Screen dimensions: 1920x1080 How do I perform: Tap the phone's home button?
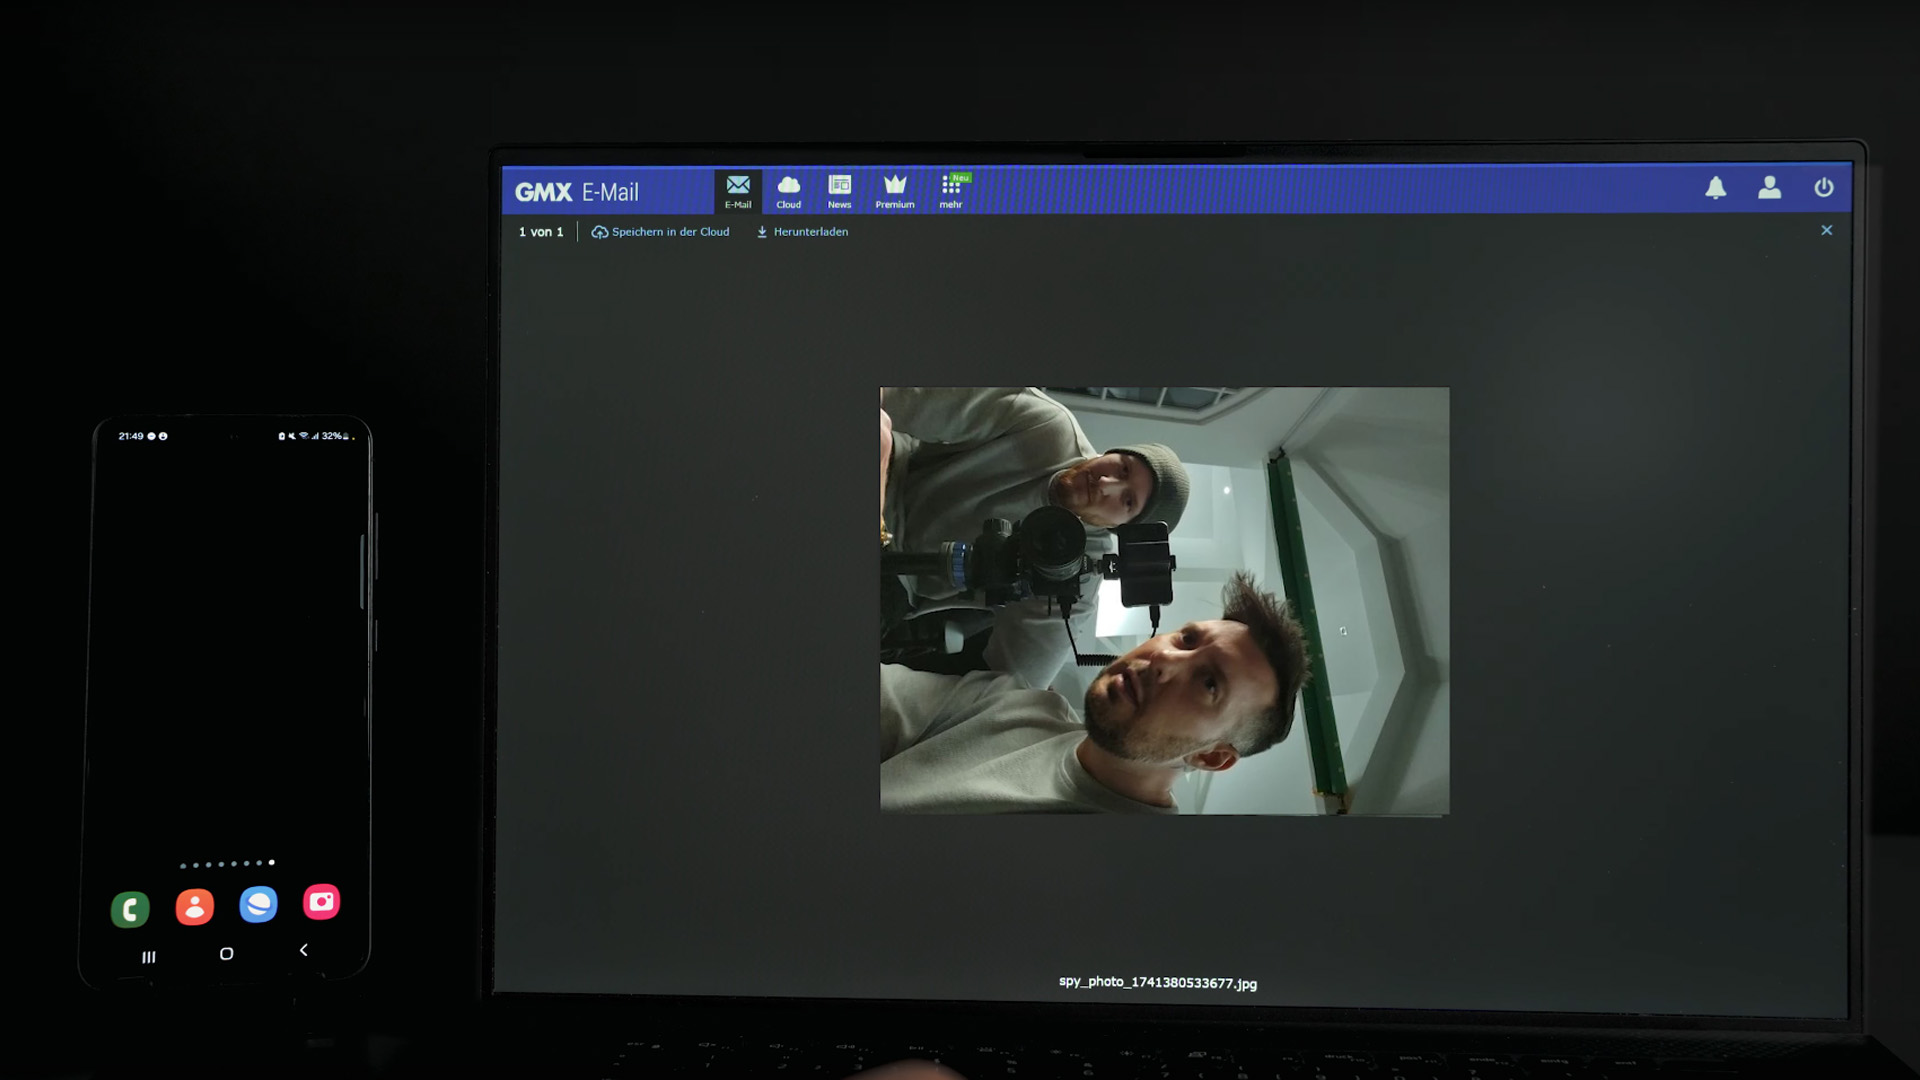point(227,954)
